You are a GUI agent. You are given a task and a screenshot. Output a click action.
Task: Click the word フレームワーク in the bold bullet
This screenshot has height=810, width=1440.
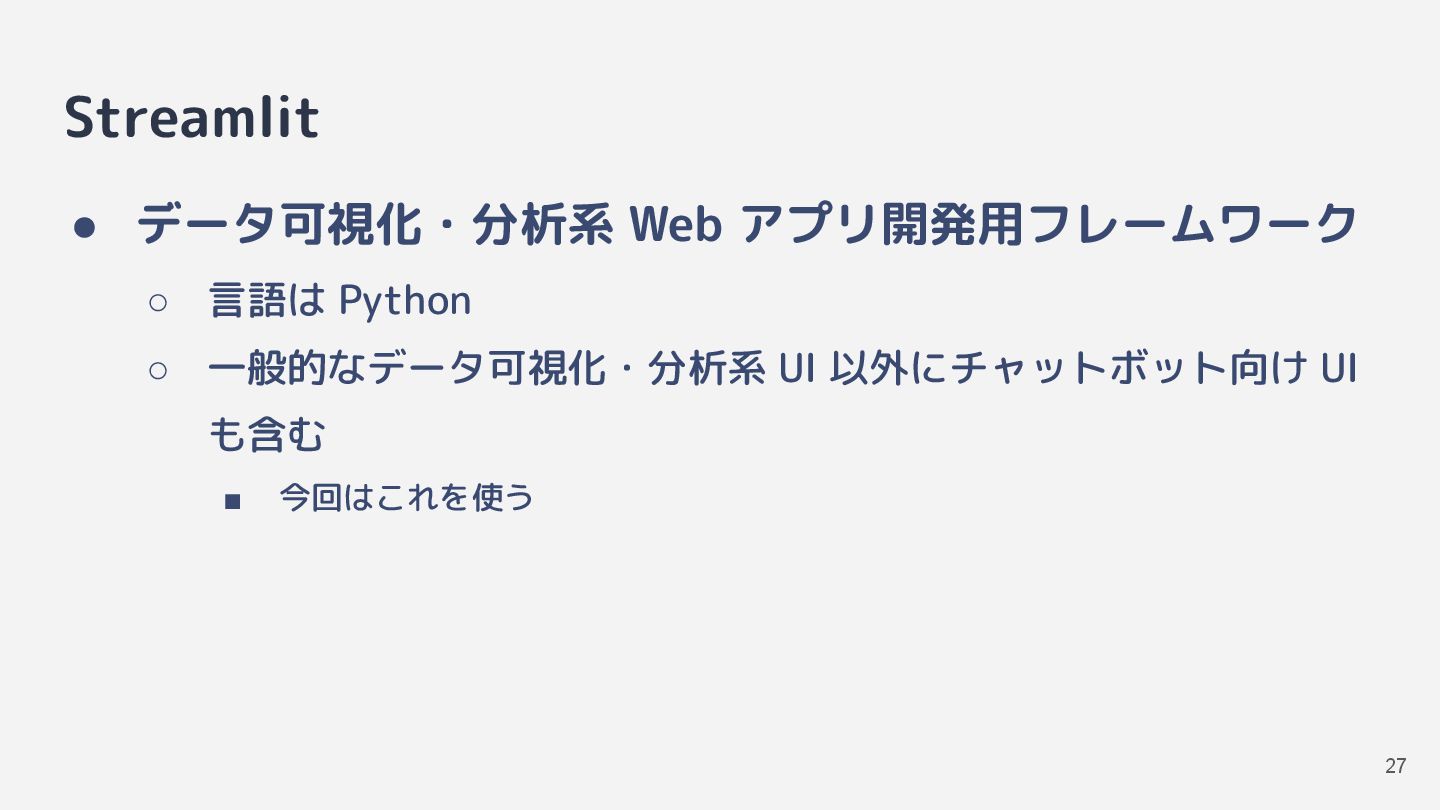point(1192,224)
